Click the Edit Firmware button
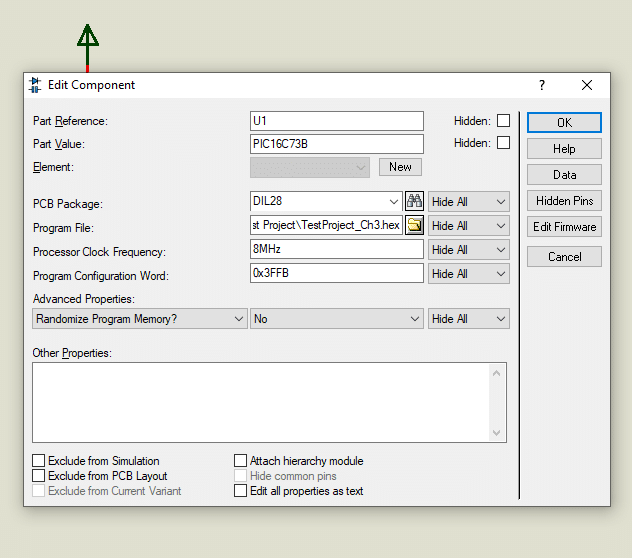Image resolution: width=632 pixels, height=558 pixels. point(564,227)
